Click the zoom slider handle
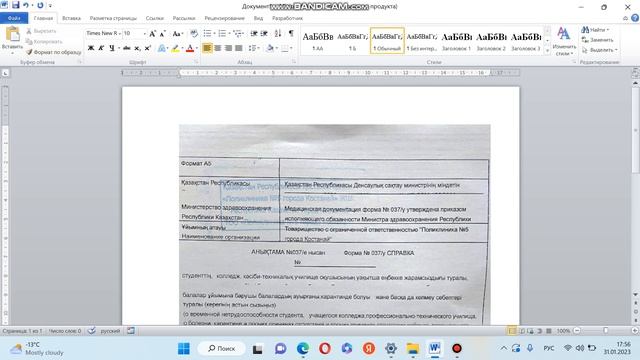Screen dimensions: 640x360 (606, 331)
